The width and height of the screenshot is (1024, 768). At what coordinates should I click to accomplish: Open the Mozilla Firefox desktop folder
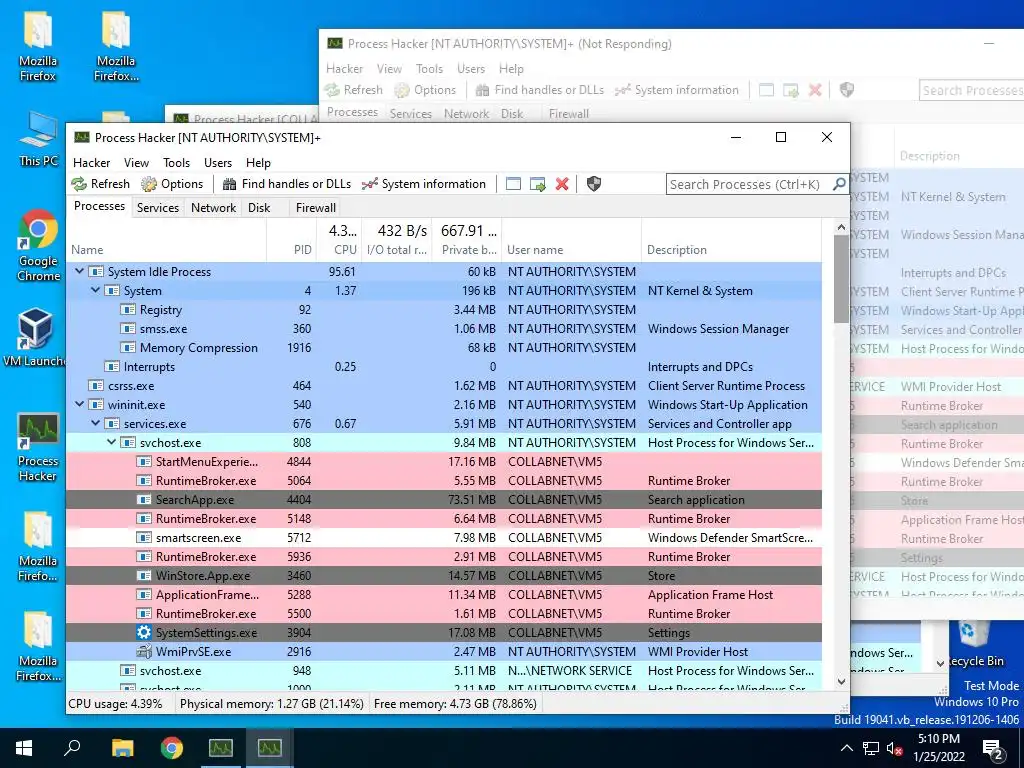pyautogui.click(x=38, y=46)
